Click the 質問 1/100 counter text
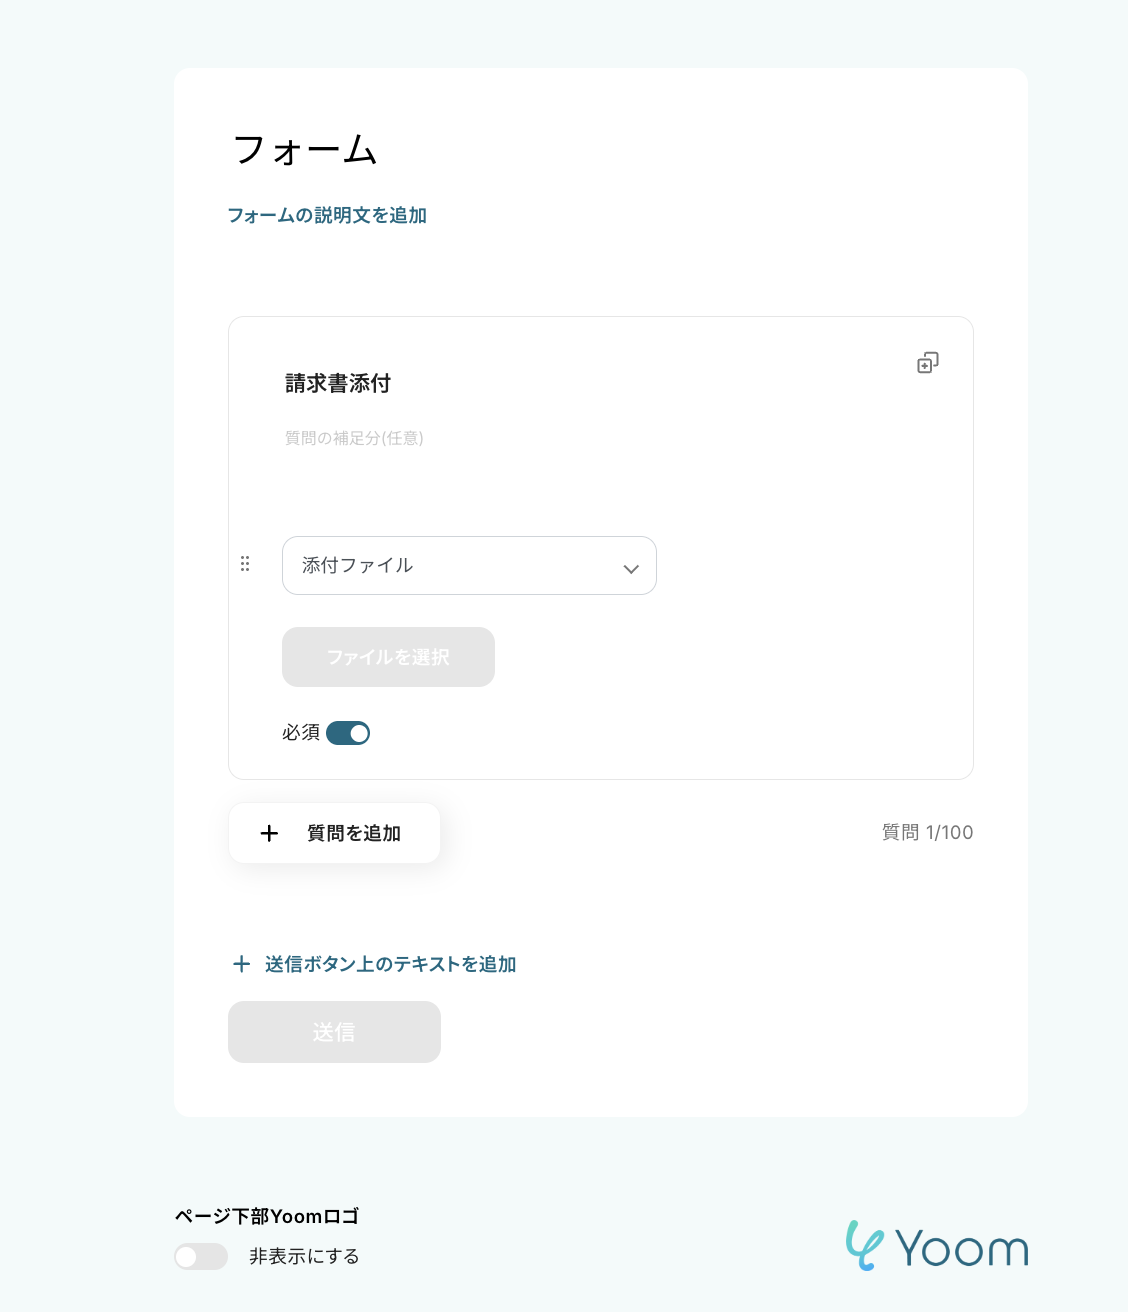Screen dimensions: 1128x1312 tap(927, 832)
